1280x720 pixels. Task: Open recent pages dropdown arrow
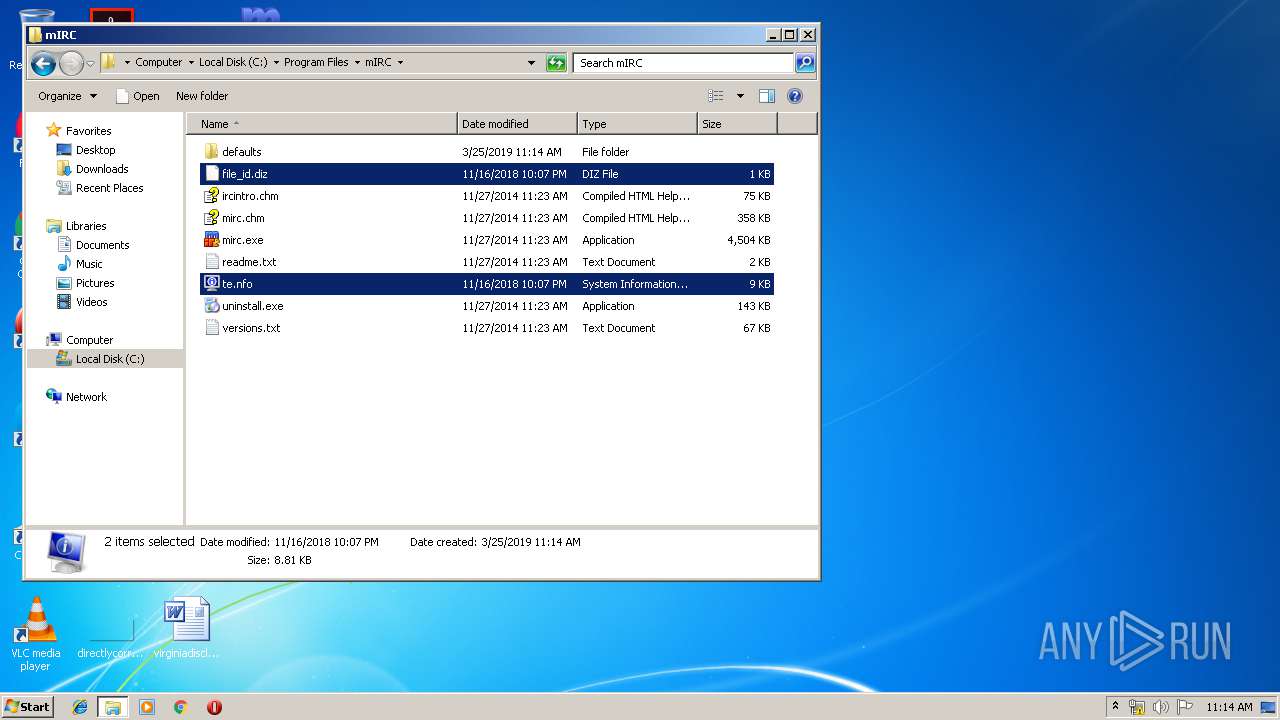coord(90,63)
